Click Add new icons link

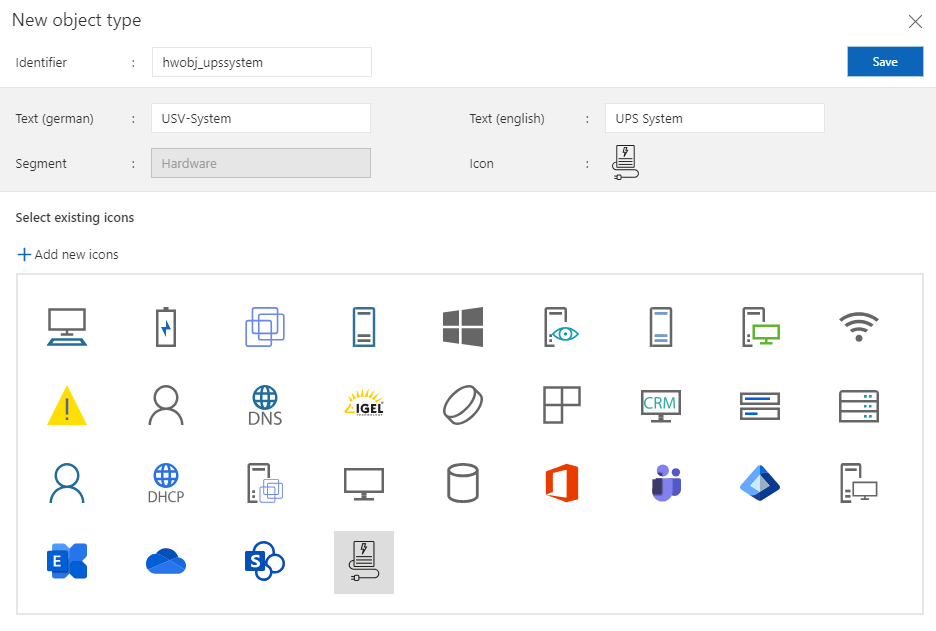68,255
